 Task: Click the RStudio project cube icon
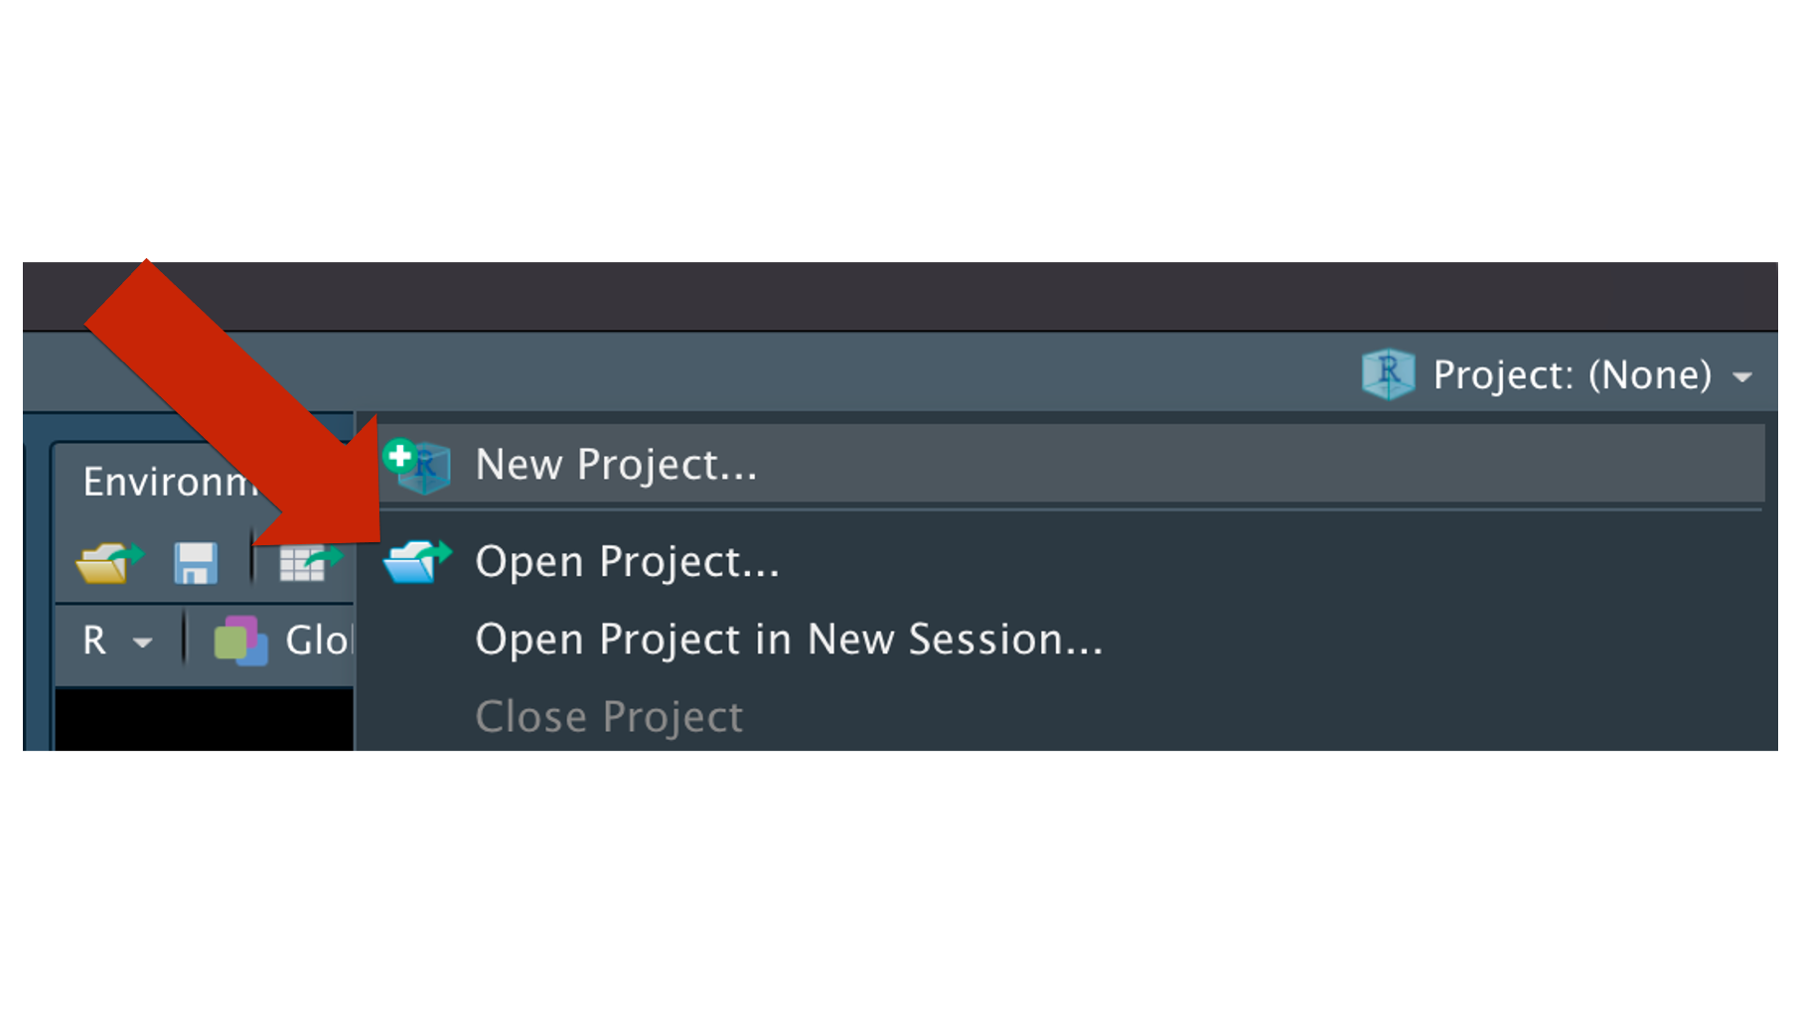[1388, 374]
